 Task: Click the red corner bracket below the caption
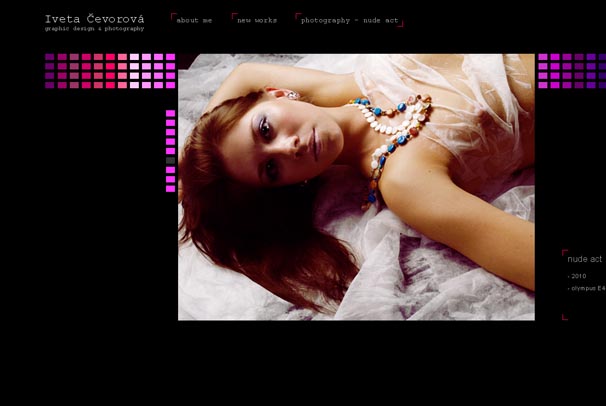[x=564, y=317]
